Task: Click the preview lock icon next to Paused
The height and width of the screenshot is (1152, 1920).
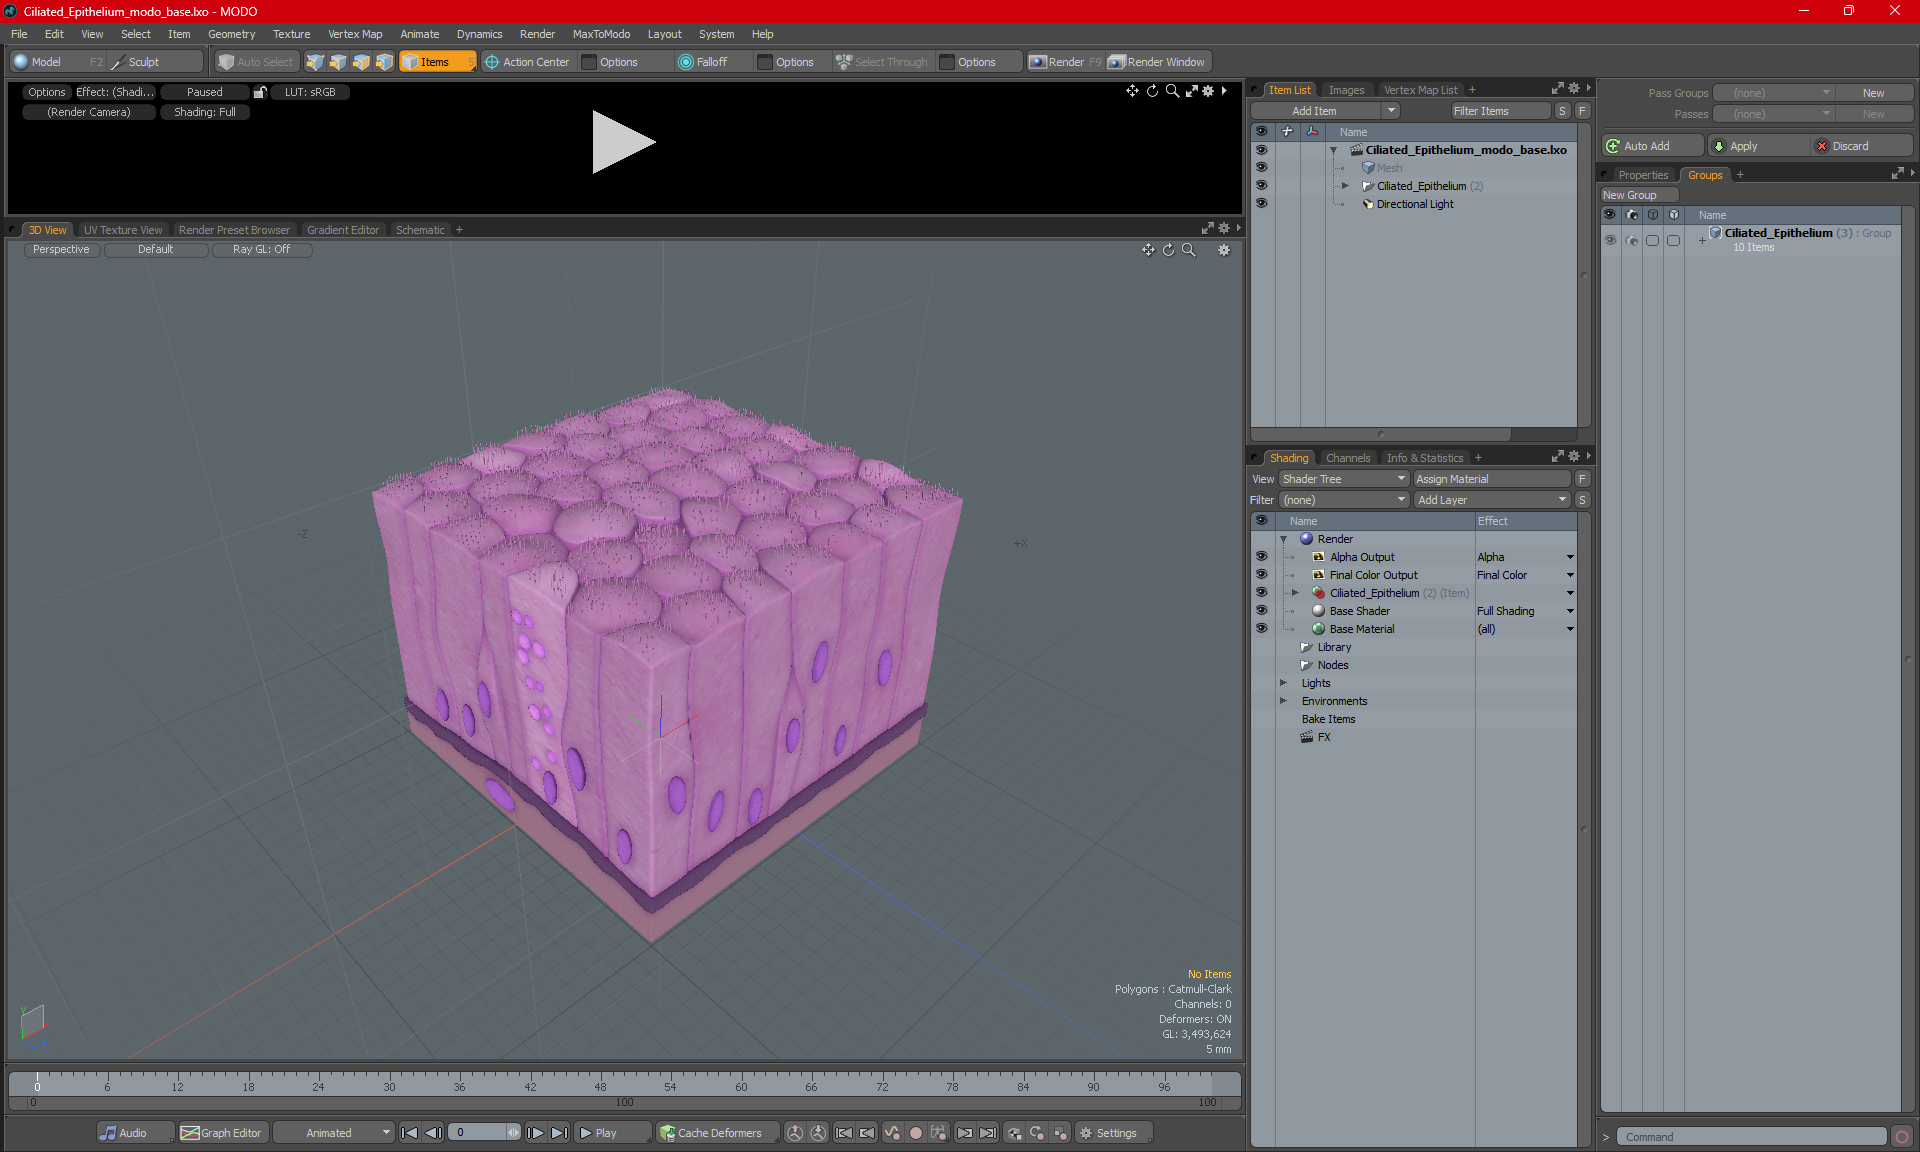Action: (x=260, y=92)
